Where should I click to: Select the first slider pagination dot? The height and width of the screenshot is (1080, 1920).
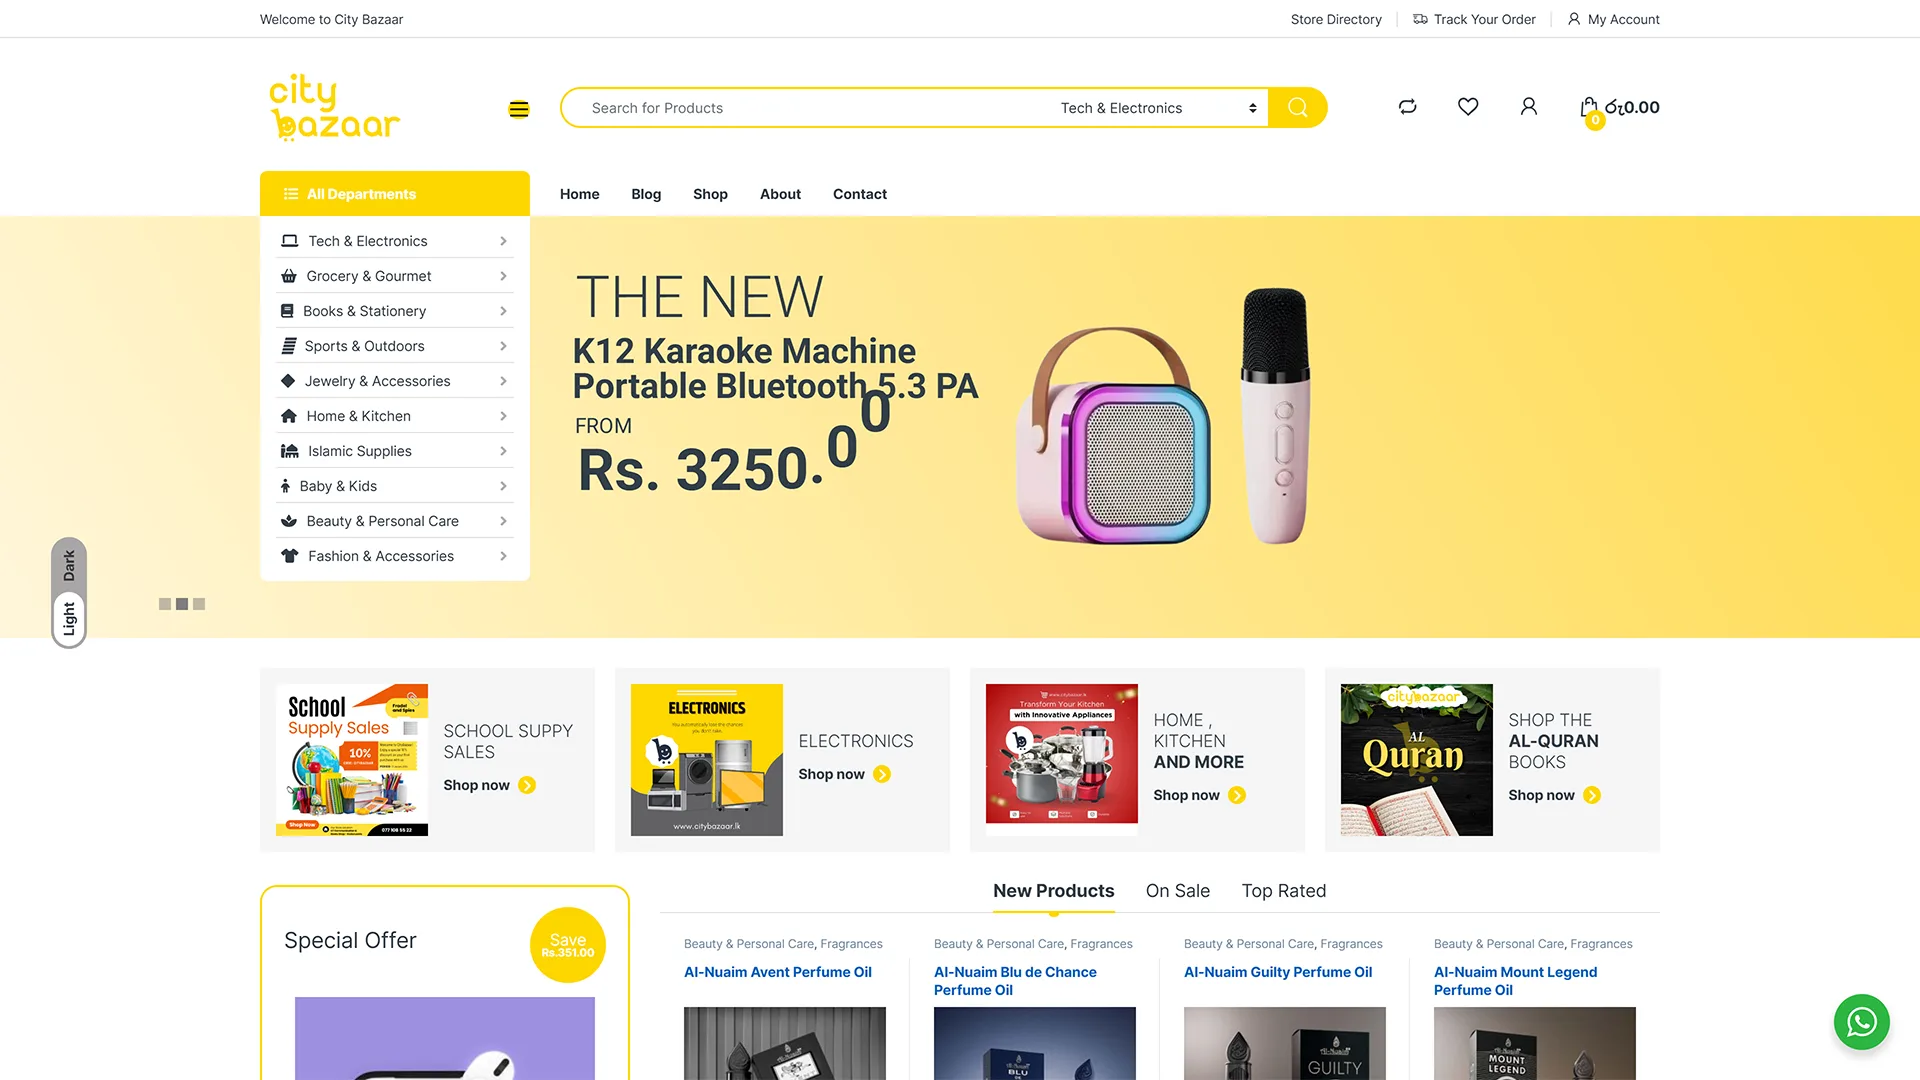click(165, 604)
